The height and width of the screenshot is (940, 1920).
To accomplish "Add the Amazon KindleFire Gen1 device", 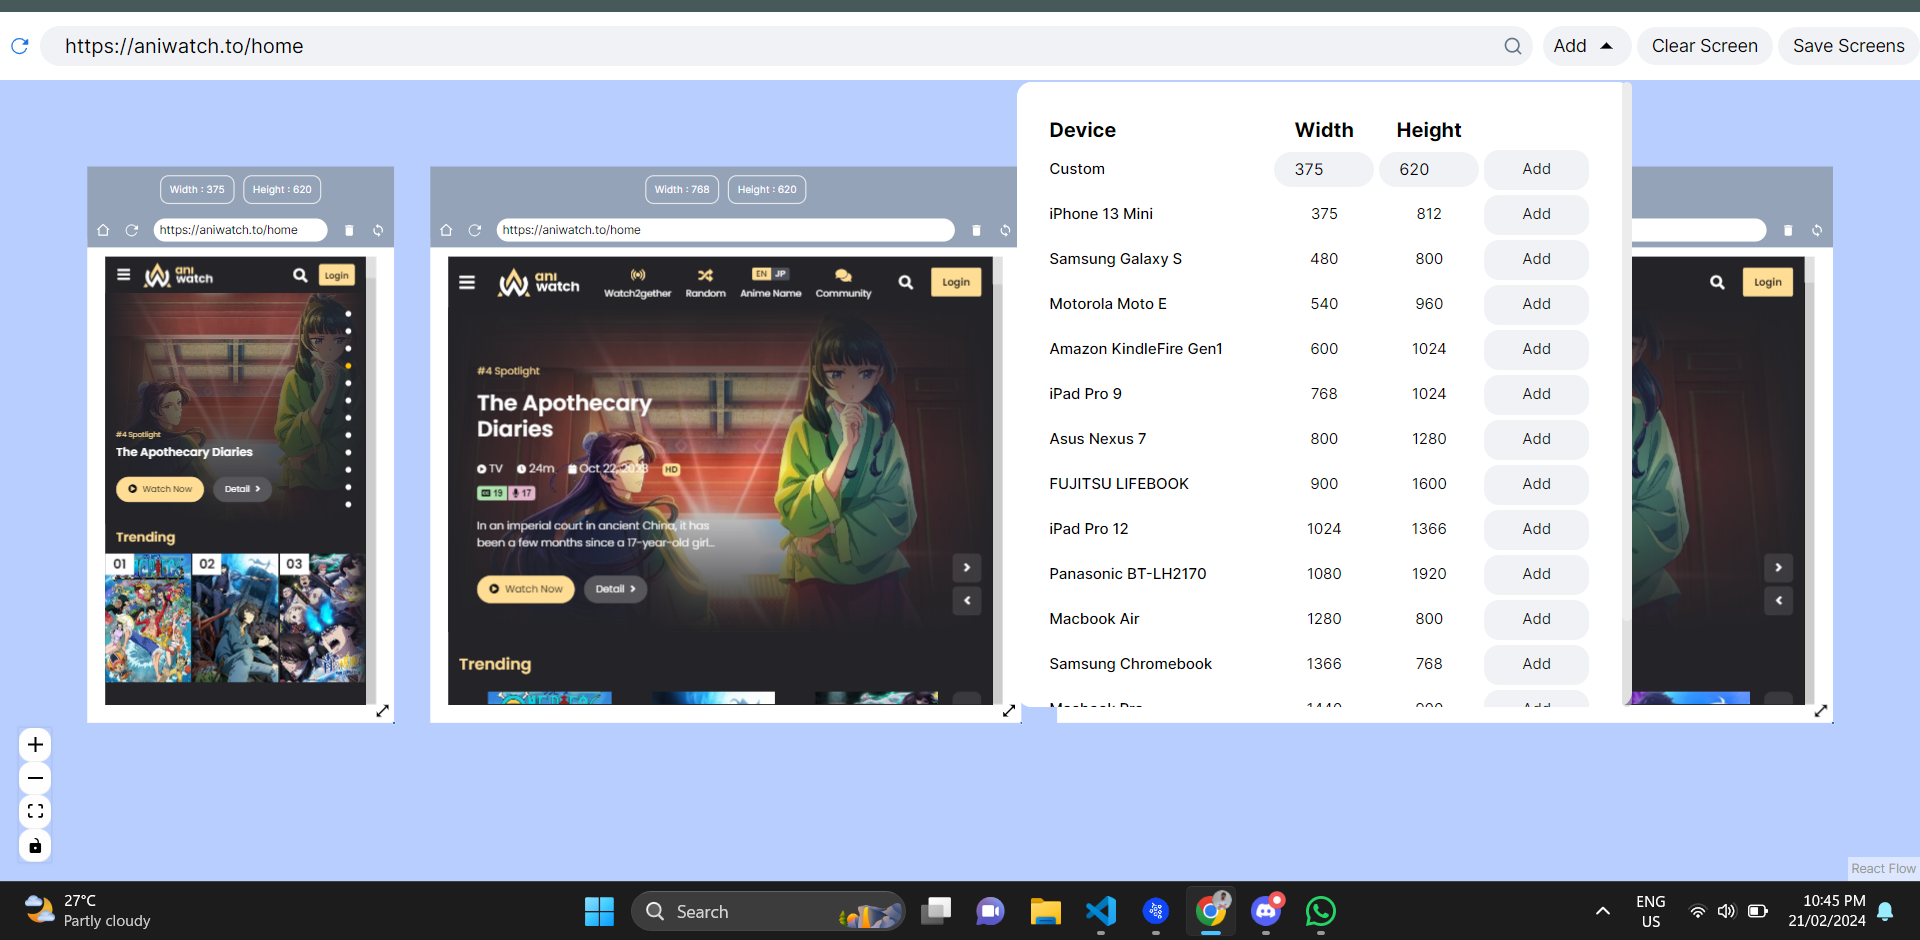I will pyautogui.click(x=1536, y=349).
